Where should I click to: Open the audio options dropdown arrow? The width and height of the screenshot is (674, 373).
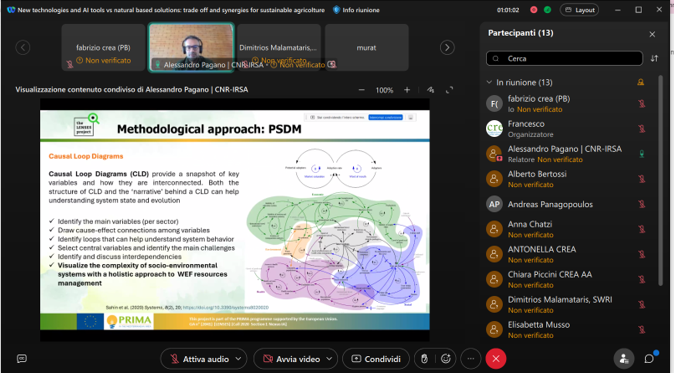coord(239,358)
